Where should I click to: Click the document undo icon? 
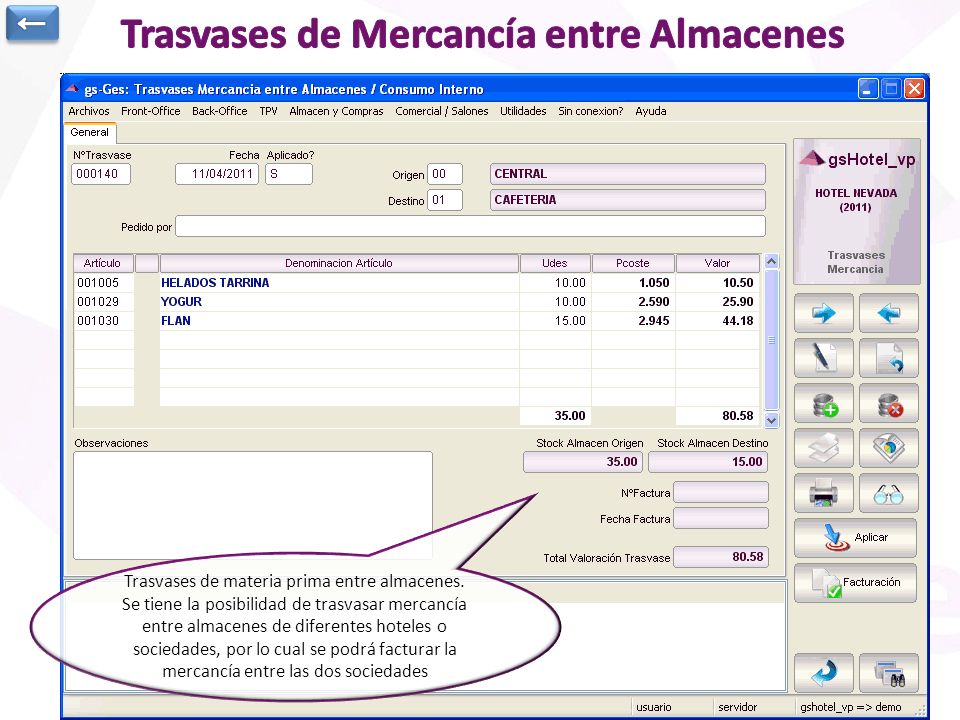pyautogui.click(x=888, y=358)
